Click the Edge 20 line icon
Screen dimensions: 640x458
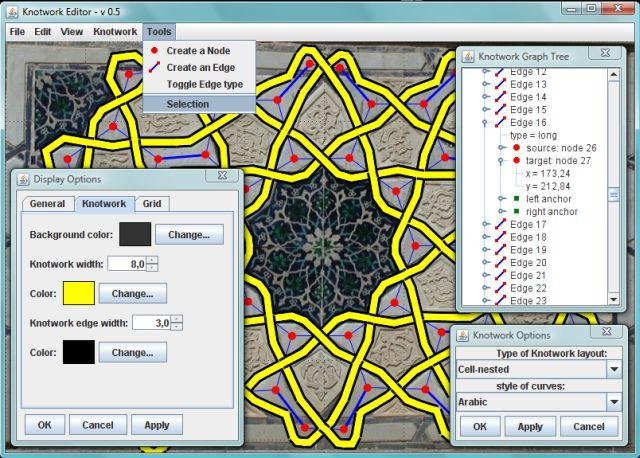point(500,262)
